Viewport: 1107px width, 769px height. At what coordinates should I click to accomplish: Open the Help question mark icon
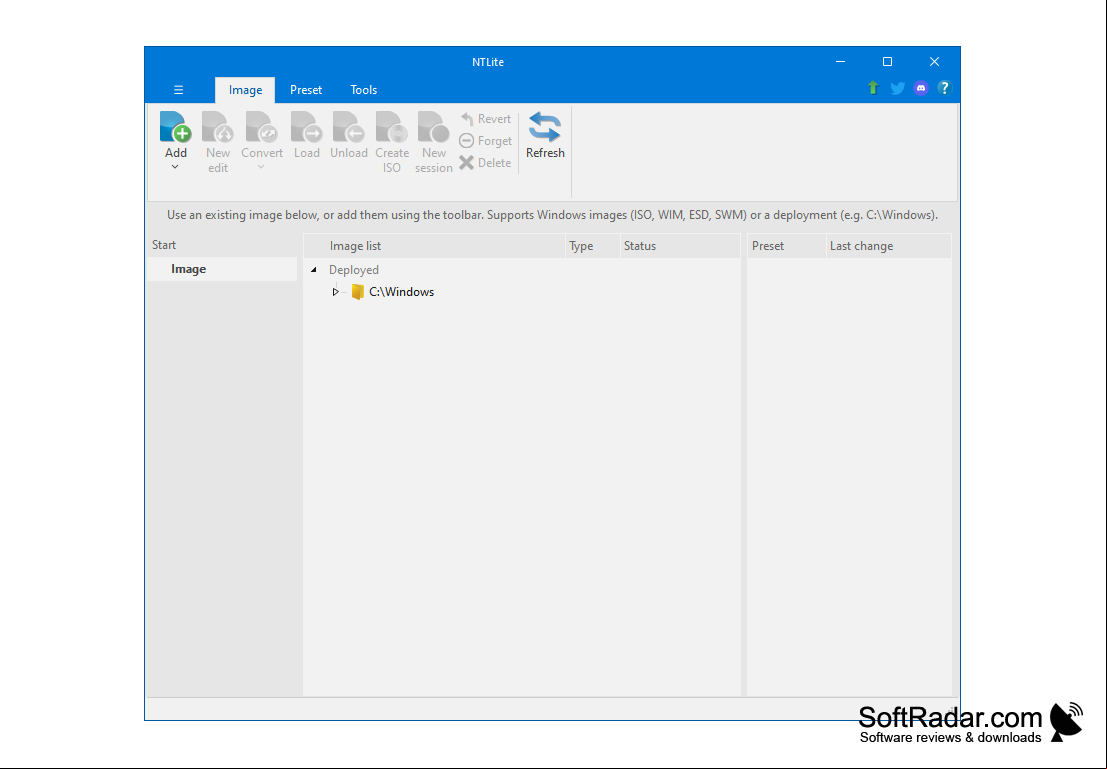945,88
